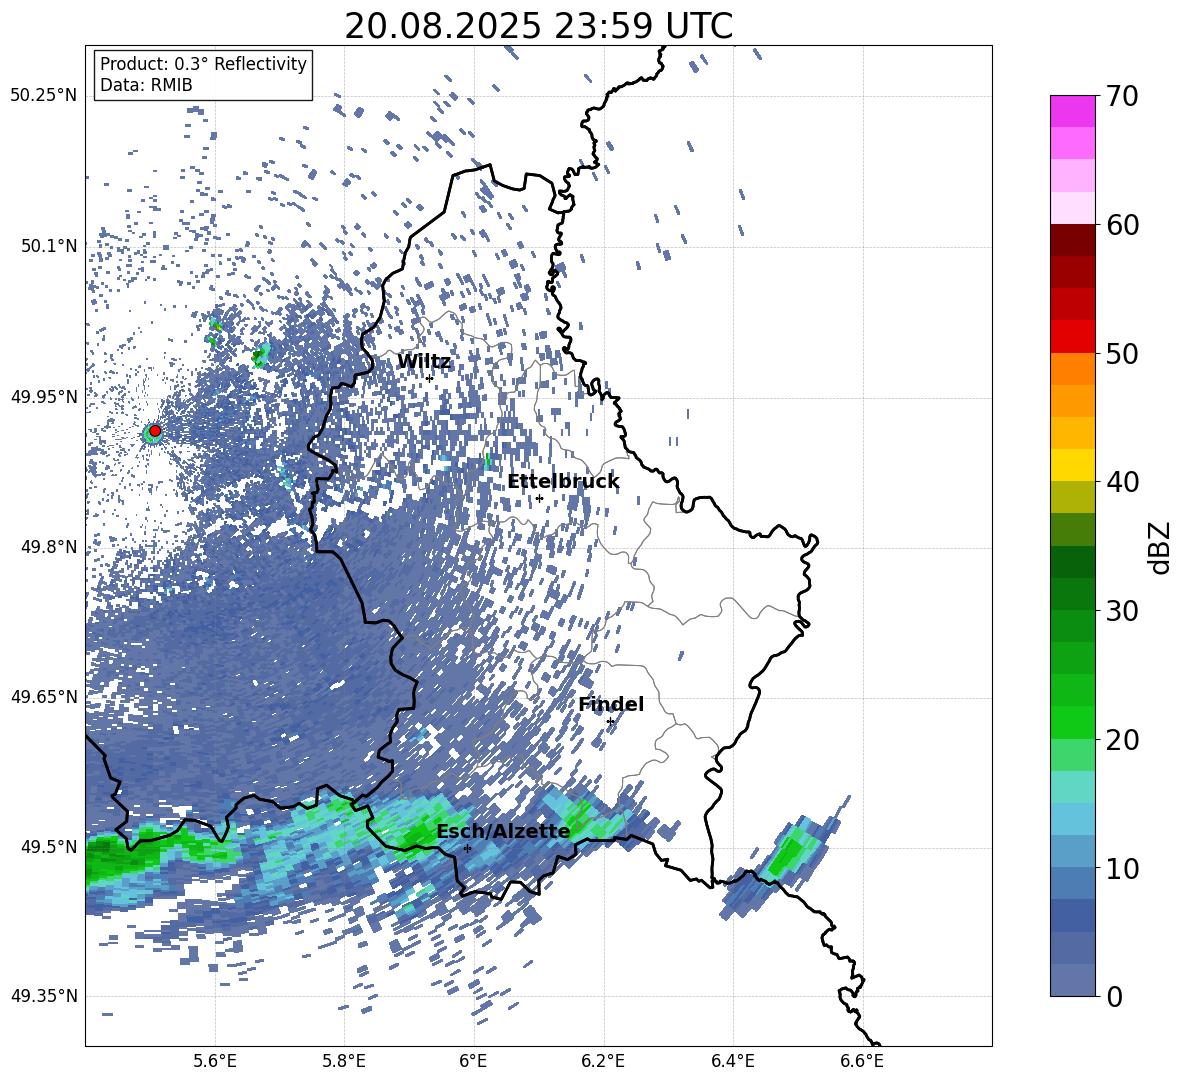Click the Ettelbruck station cross marker
Screen dimensions: 1184x1081
point(539,498)
